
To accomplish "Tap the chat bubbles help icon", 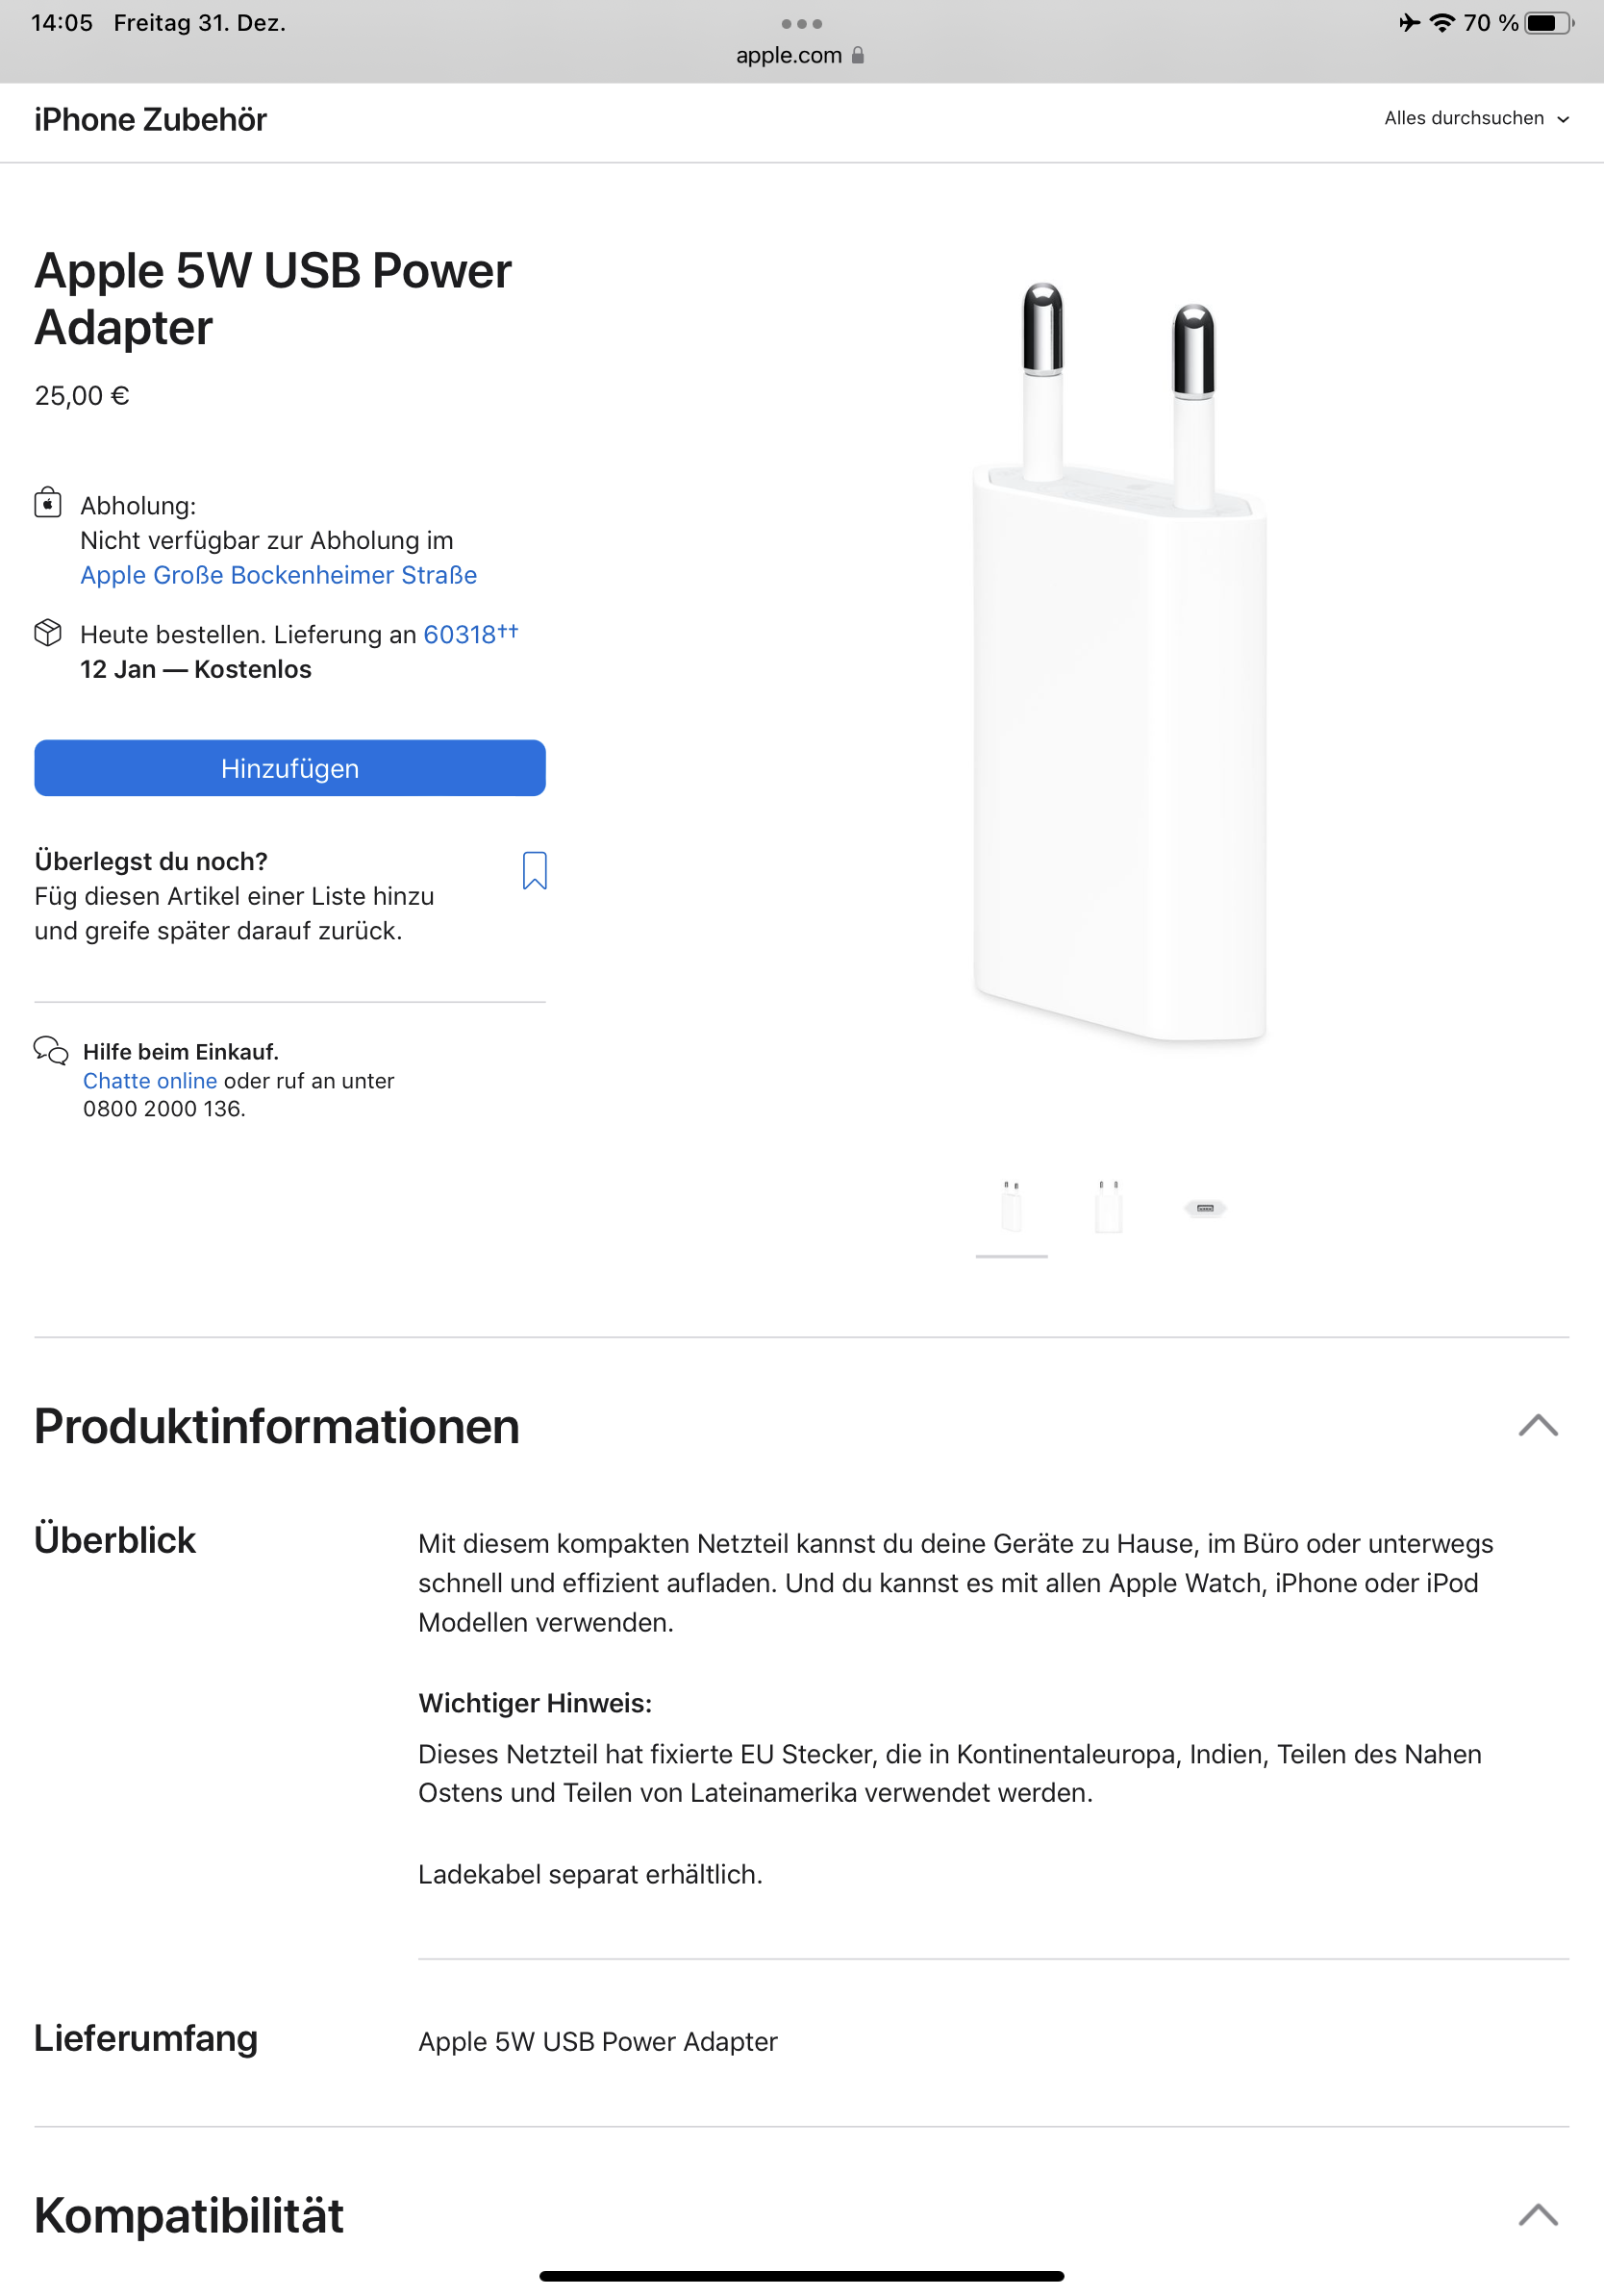I will click(51, 1050).
